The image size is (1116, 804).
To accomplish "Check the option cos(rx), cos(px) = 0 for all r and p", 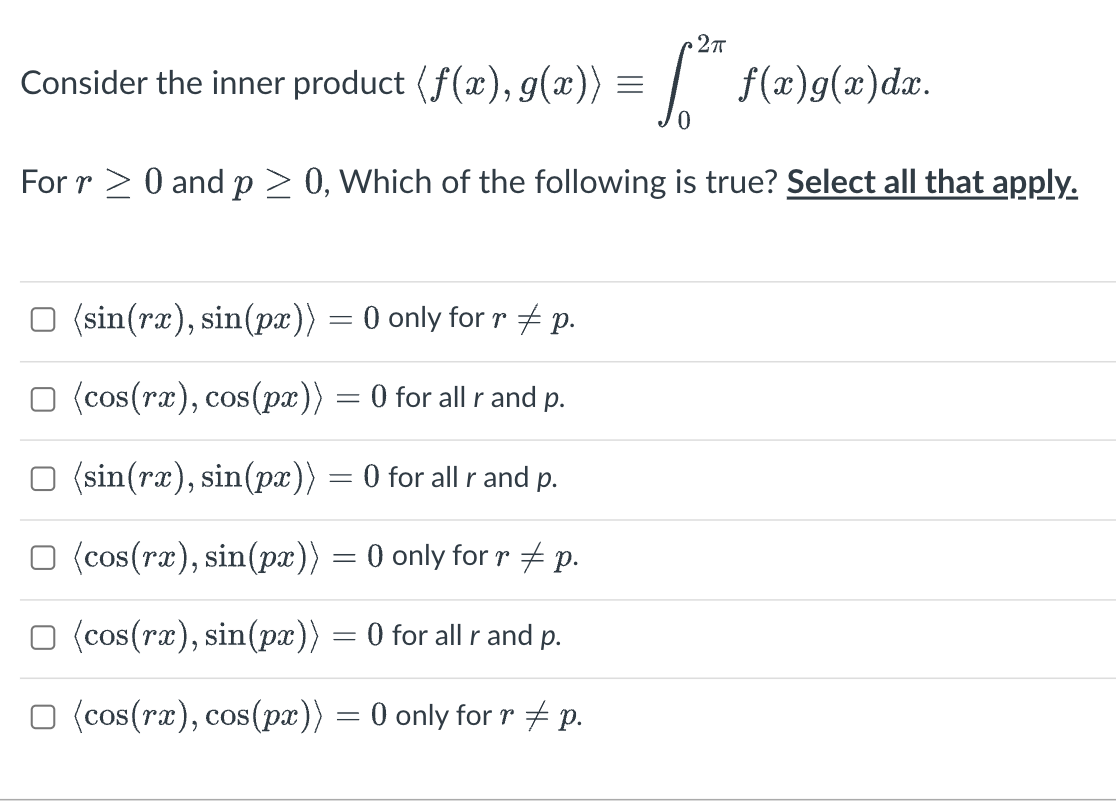I will click(44, 398).
